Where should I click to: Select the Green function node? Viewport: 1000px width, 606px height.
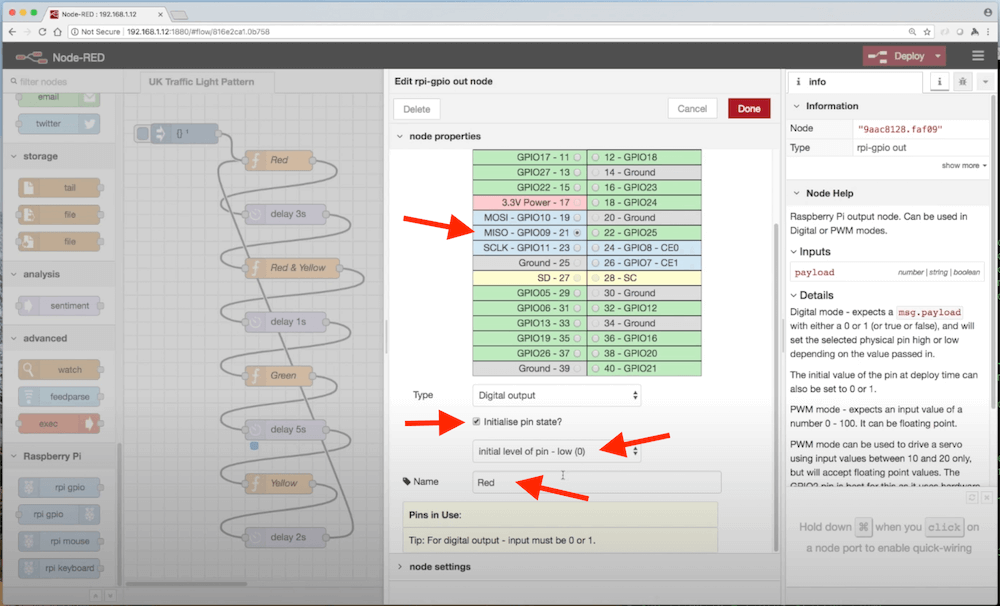(279, 376)
